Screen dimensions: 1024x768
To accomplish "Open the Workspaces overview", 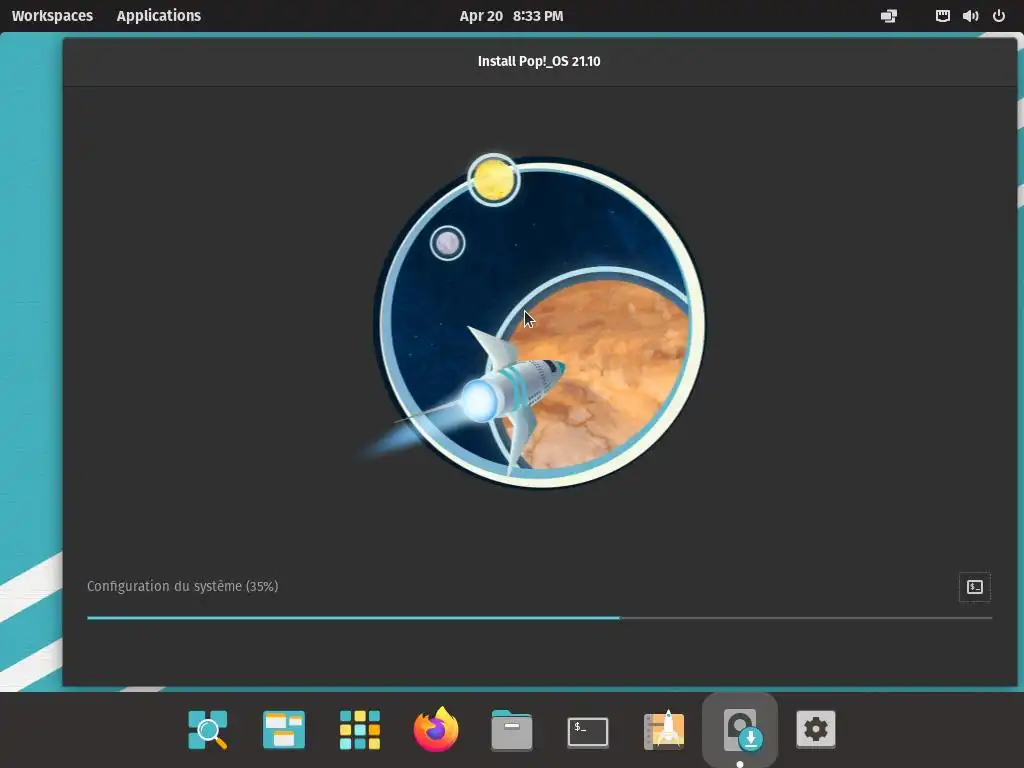I will click(52, 16).
